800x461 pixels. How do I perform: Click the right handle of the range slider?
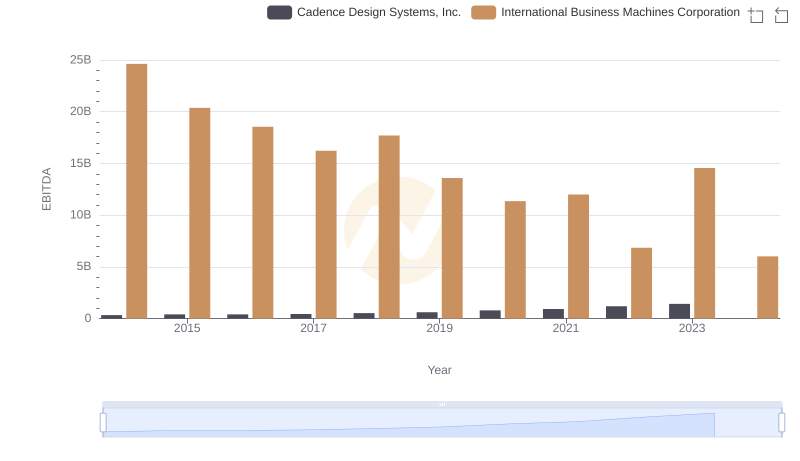pyautogui.click(x=781, y=423)
